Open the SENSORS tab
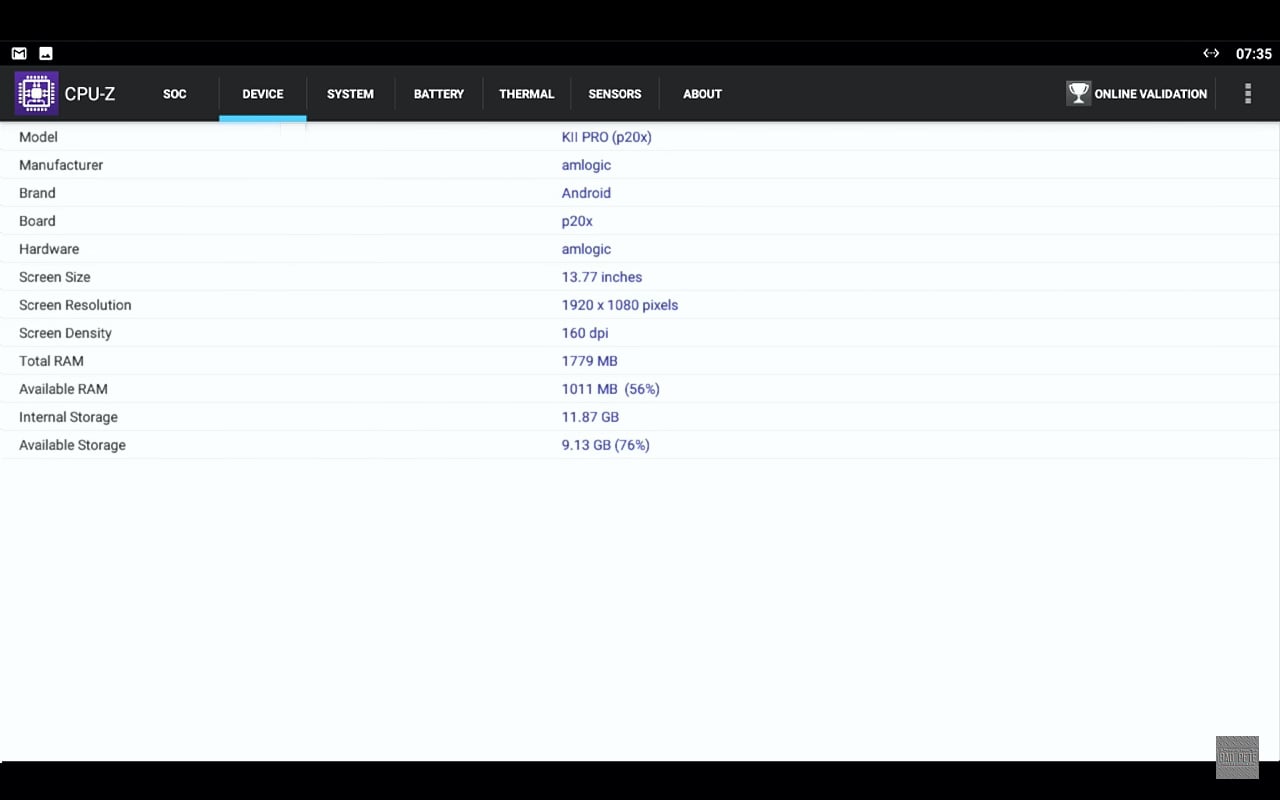1280x800 pixels. coord(615,94)
